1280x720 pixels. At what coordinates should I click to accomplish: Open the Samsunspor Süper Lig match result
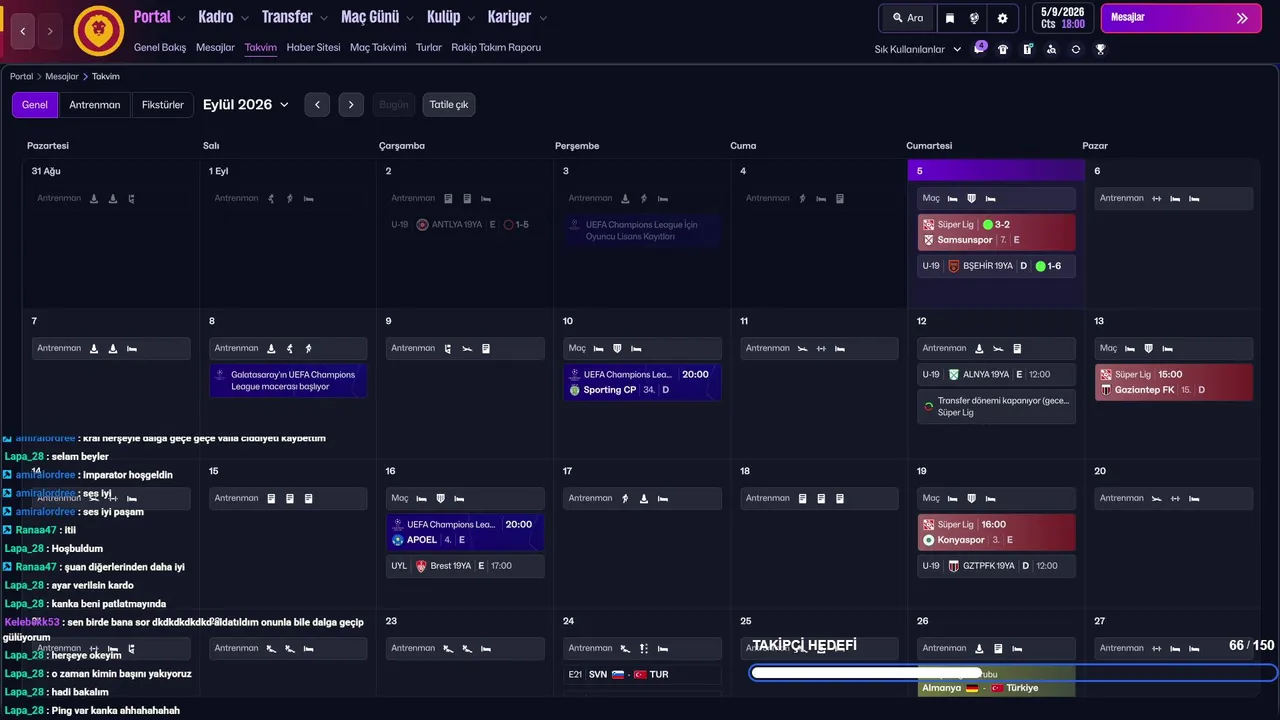(x=996, y=232)
